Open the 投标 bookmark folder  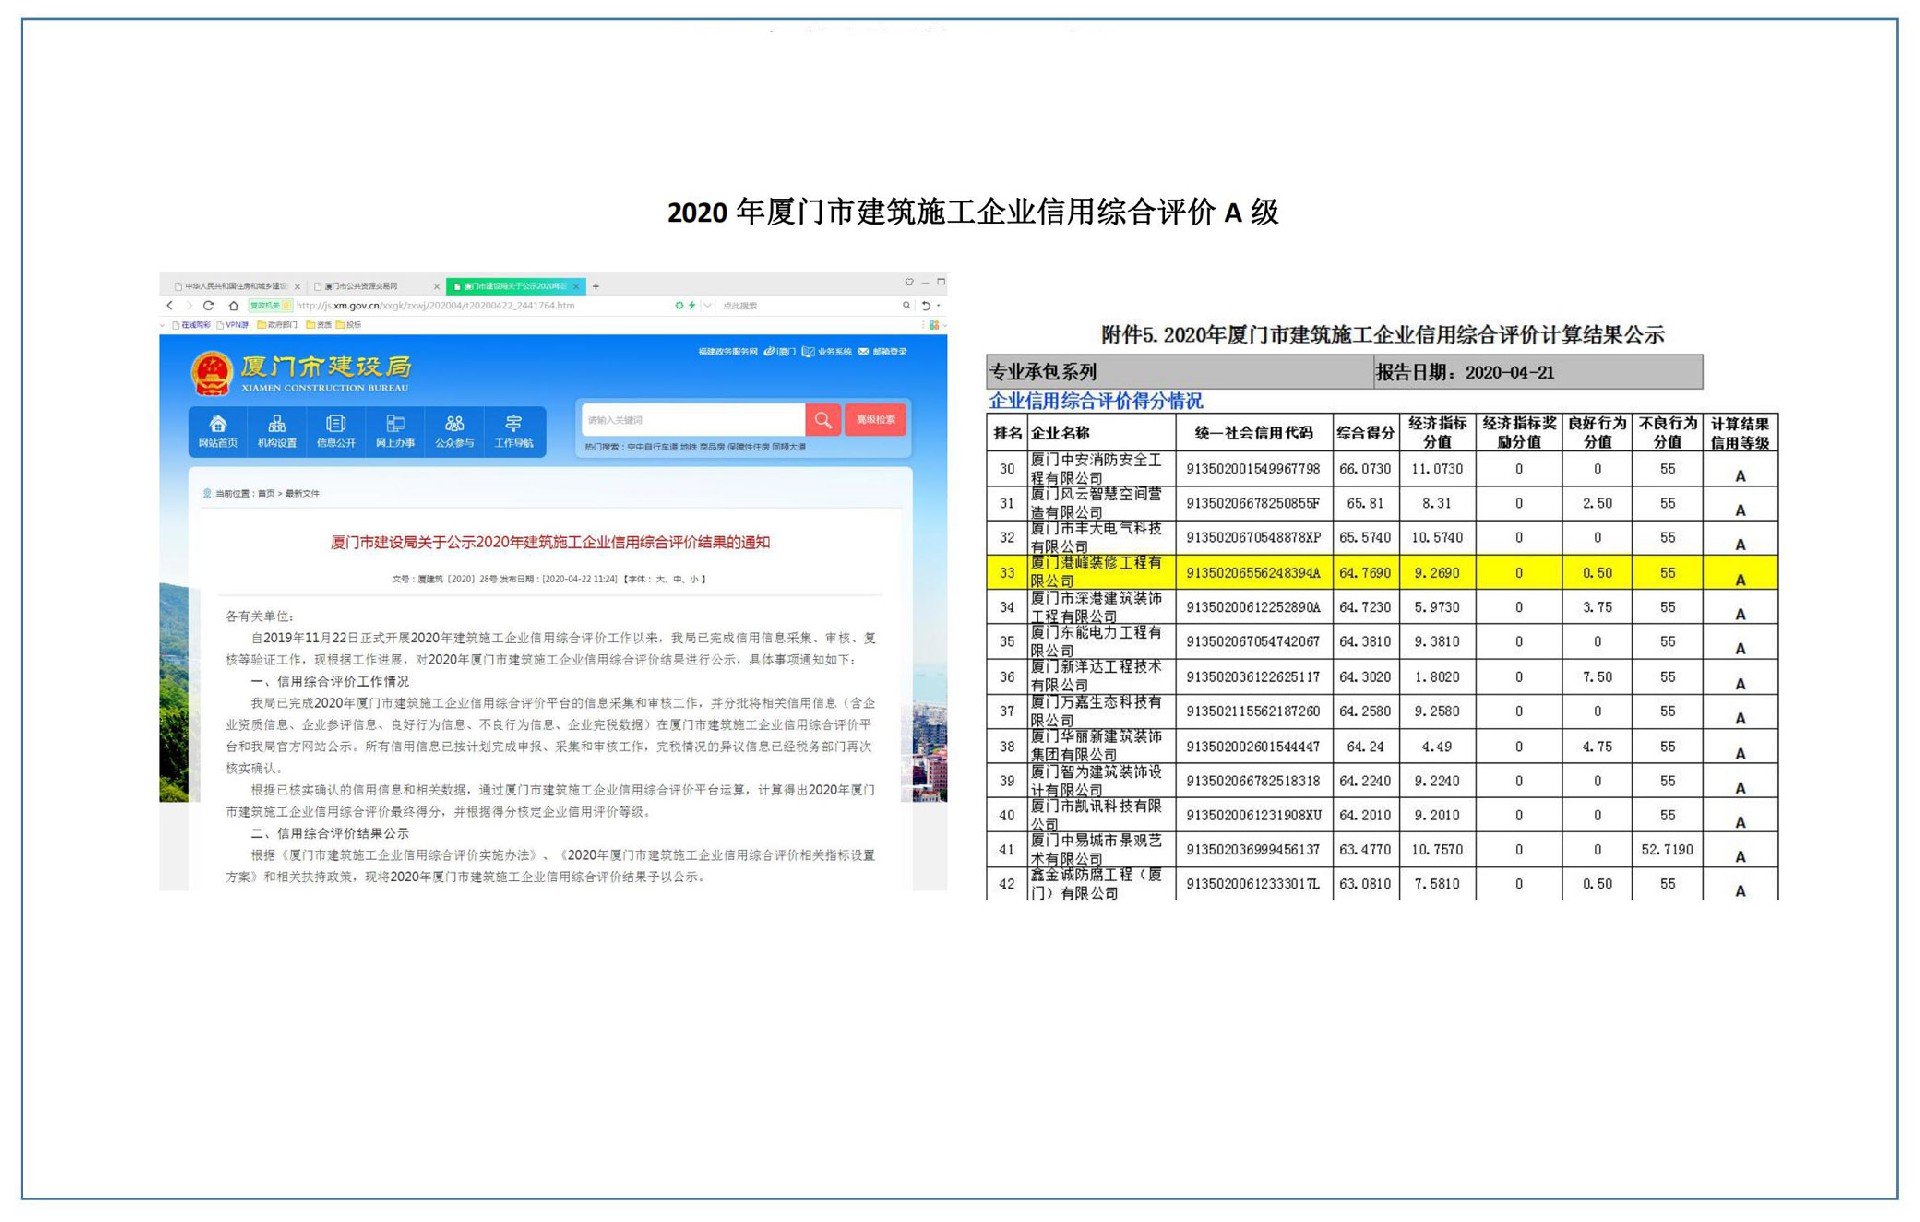click(x=348, y=325)
